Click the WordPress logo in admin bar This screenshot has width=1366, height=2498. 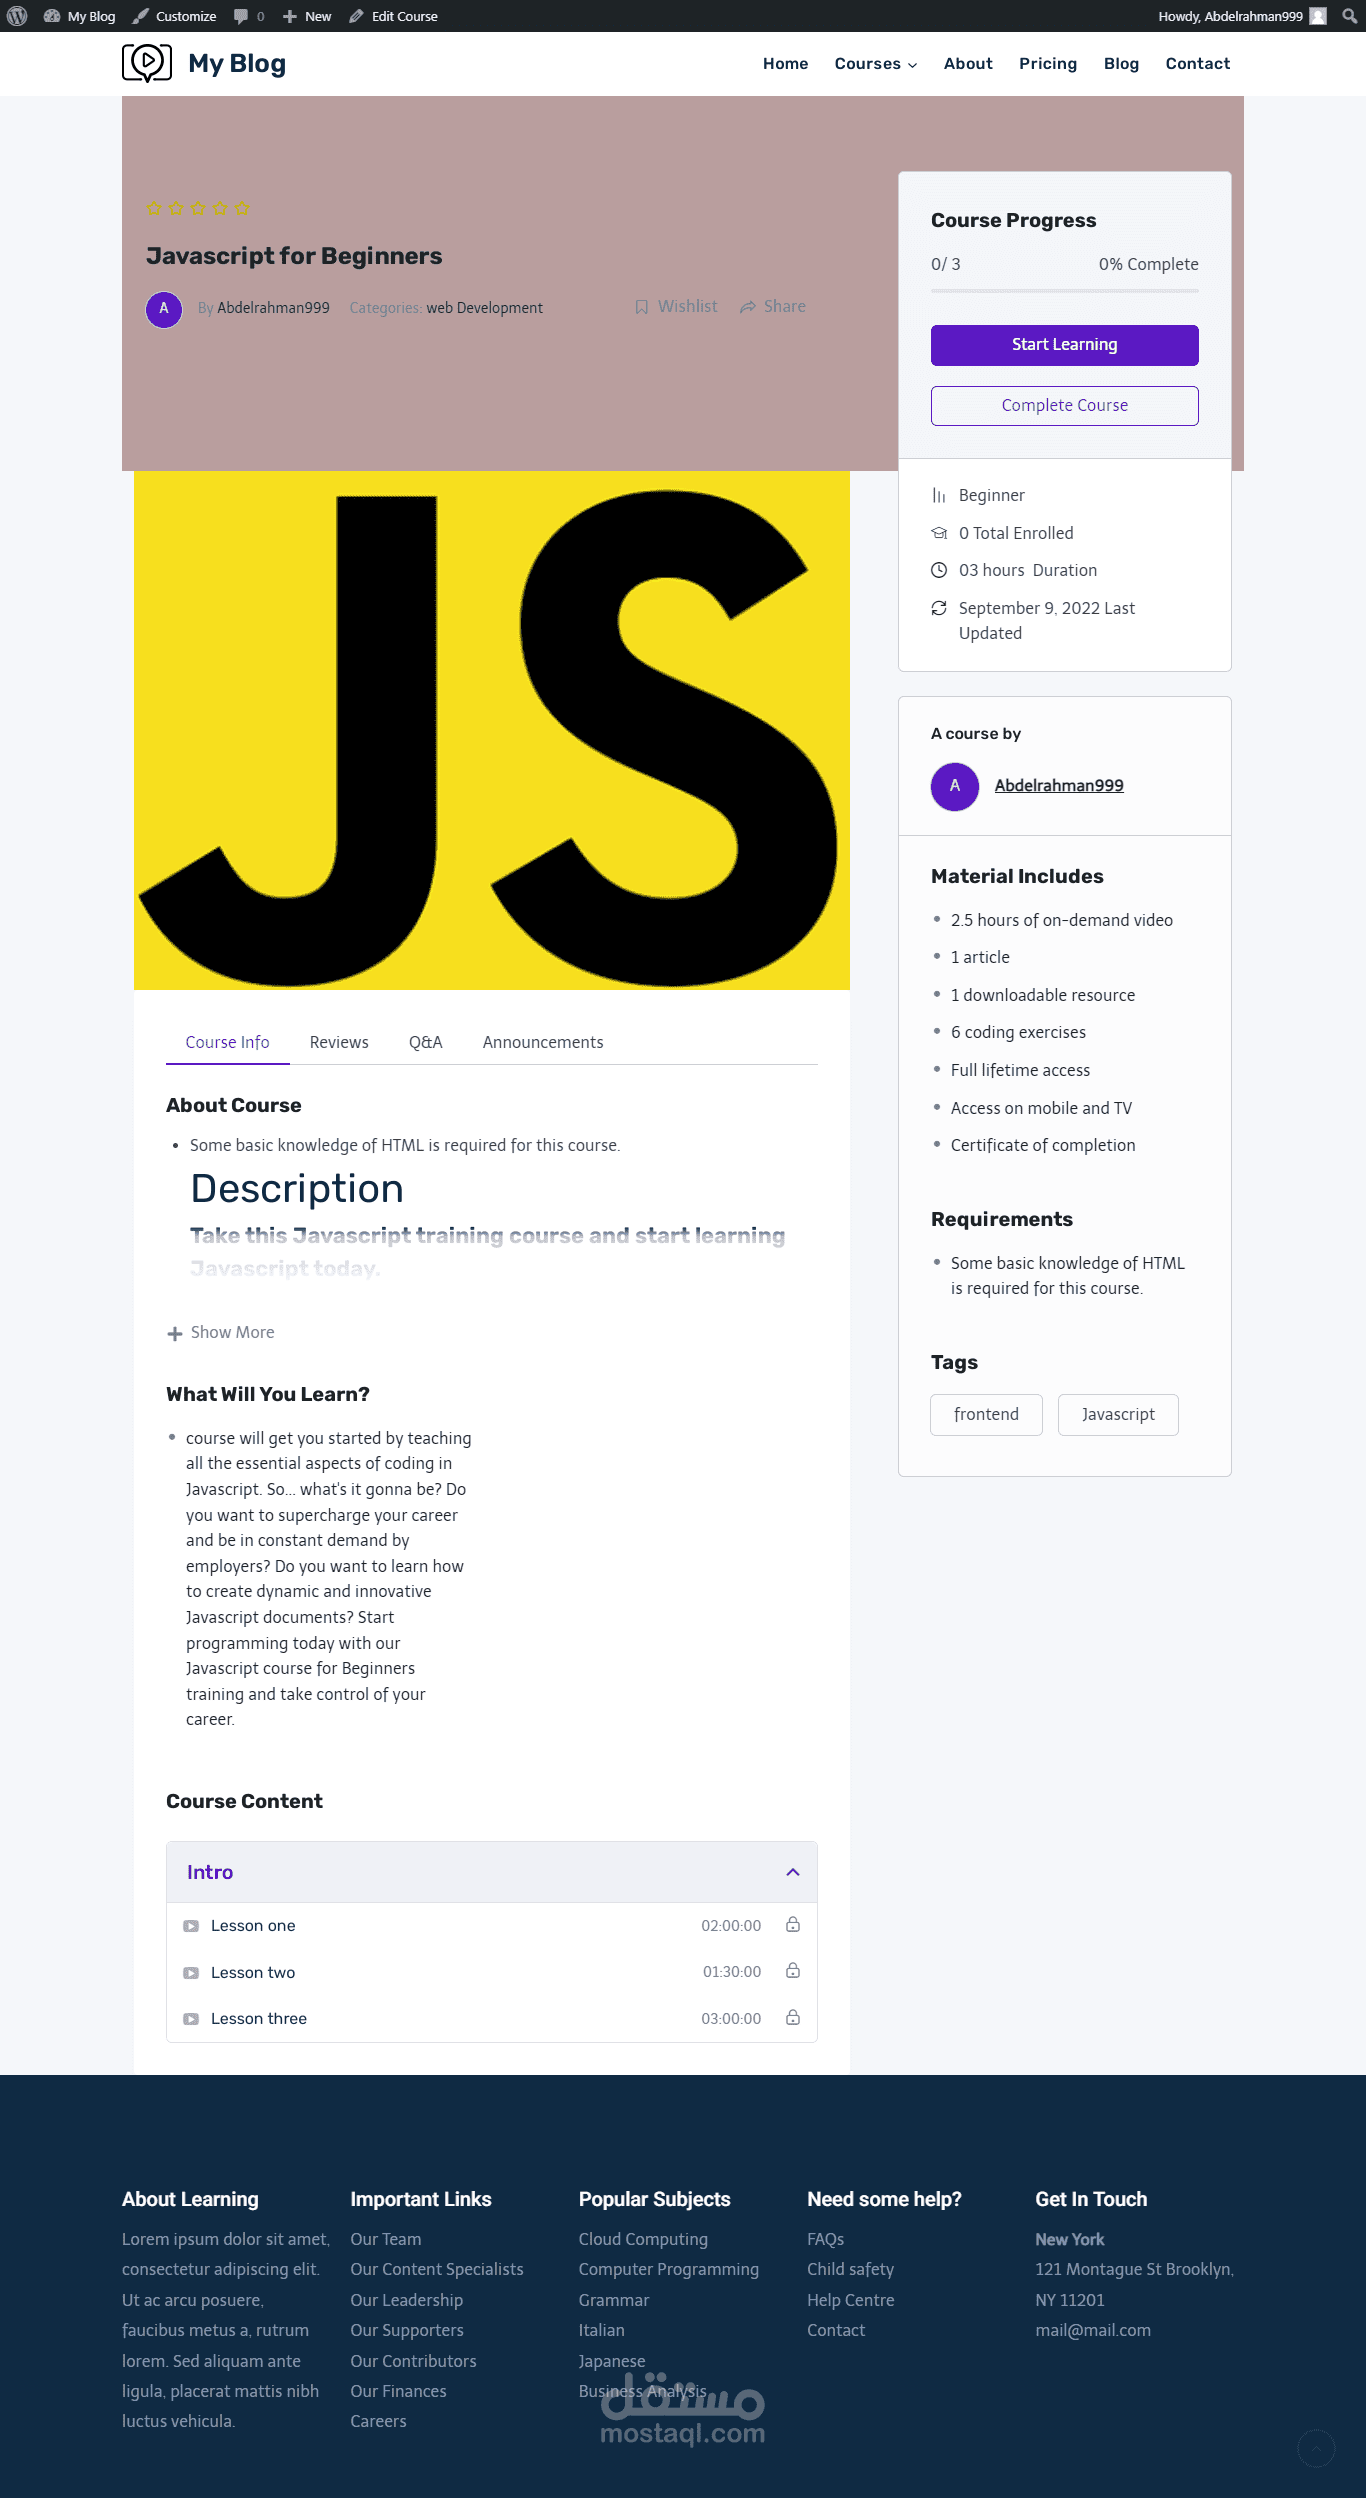tap(17, 16)
